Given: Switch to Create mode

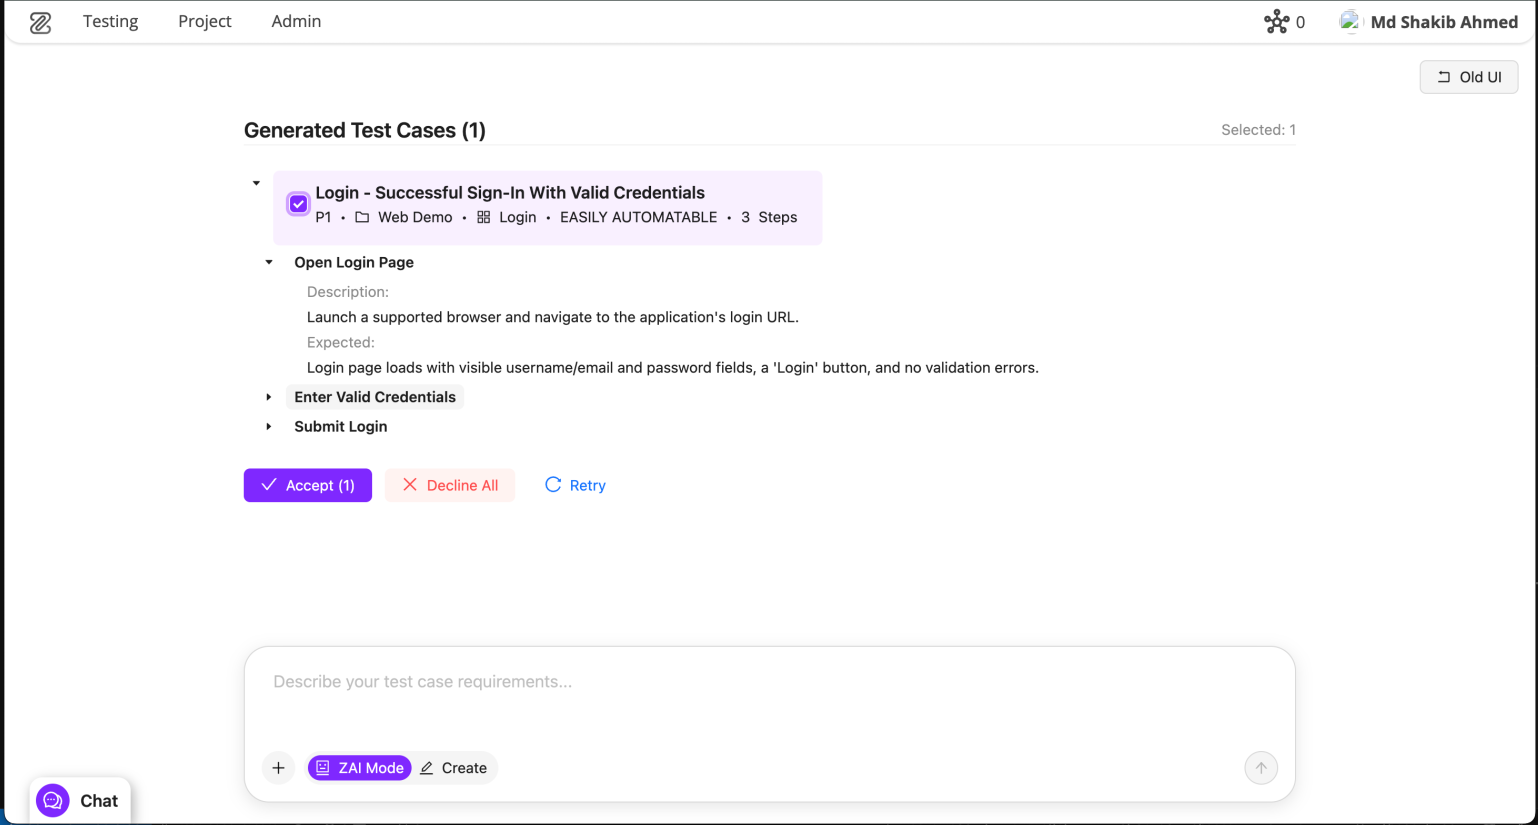Looking at the screenshot, I should (x=454, y=768).
